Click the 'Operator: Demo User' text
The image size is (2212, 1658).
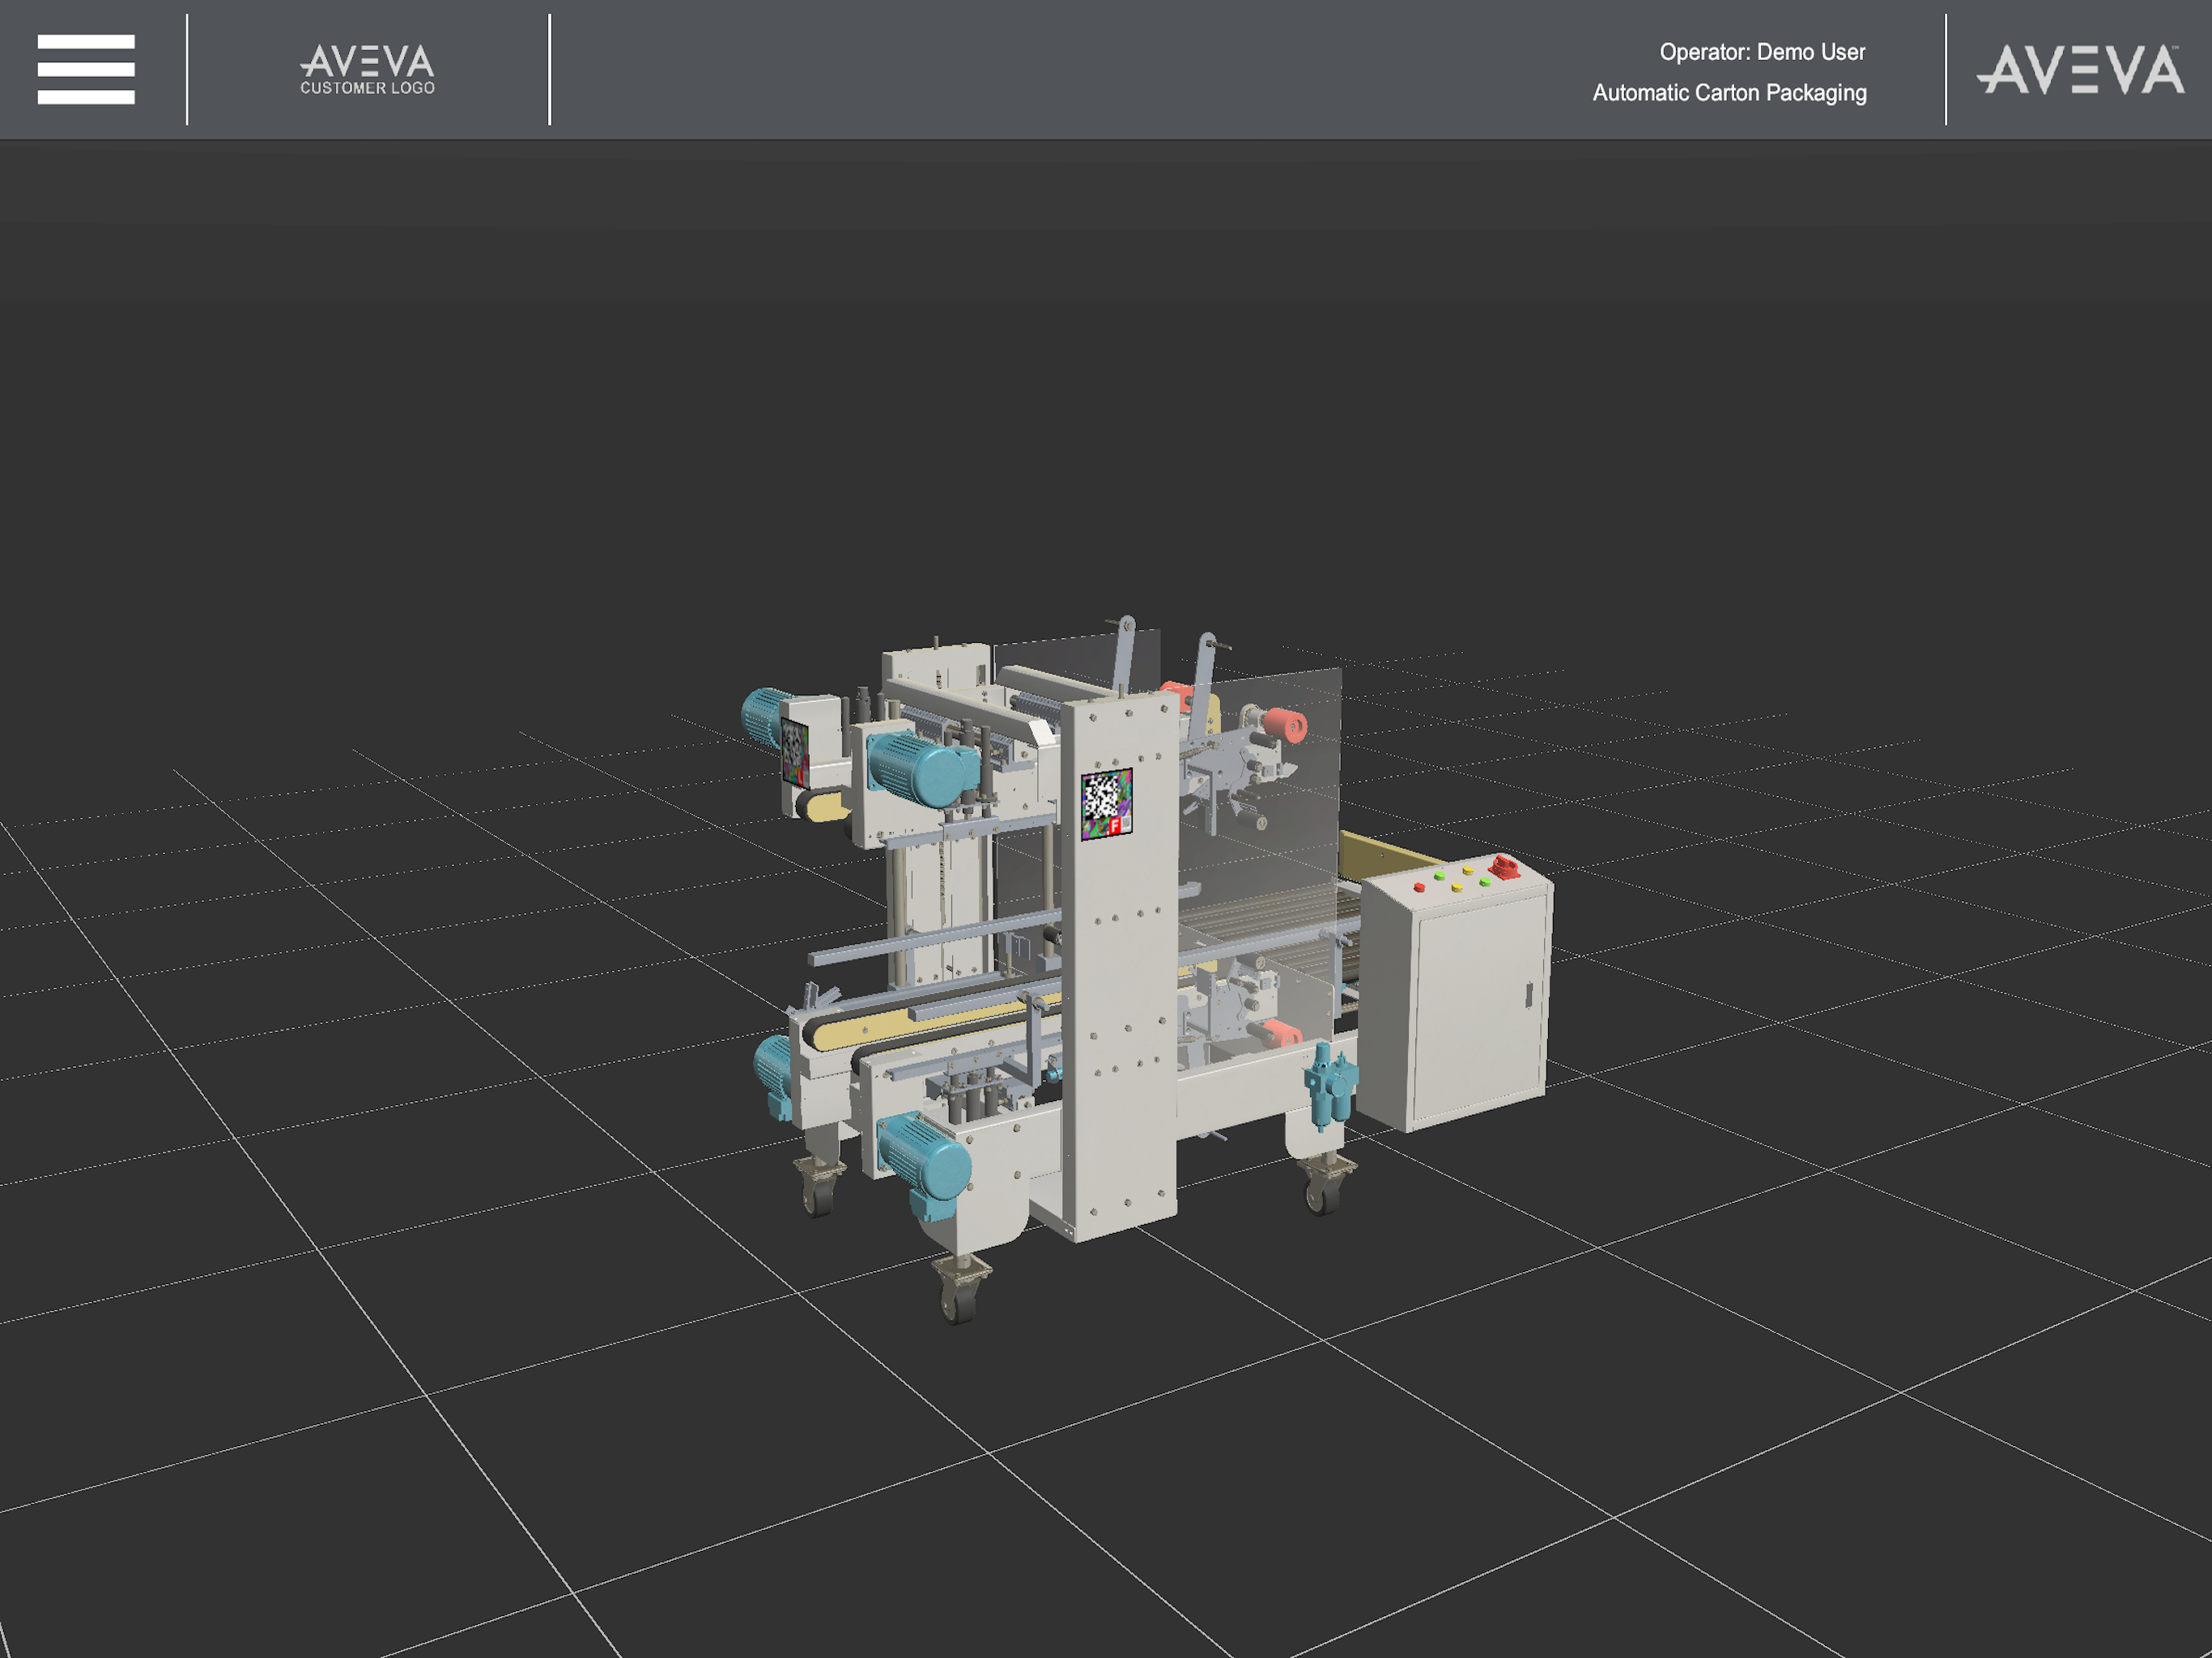1762,52
